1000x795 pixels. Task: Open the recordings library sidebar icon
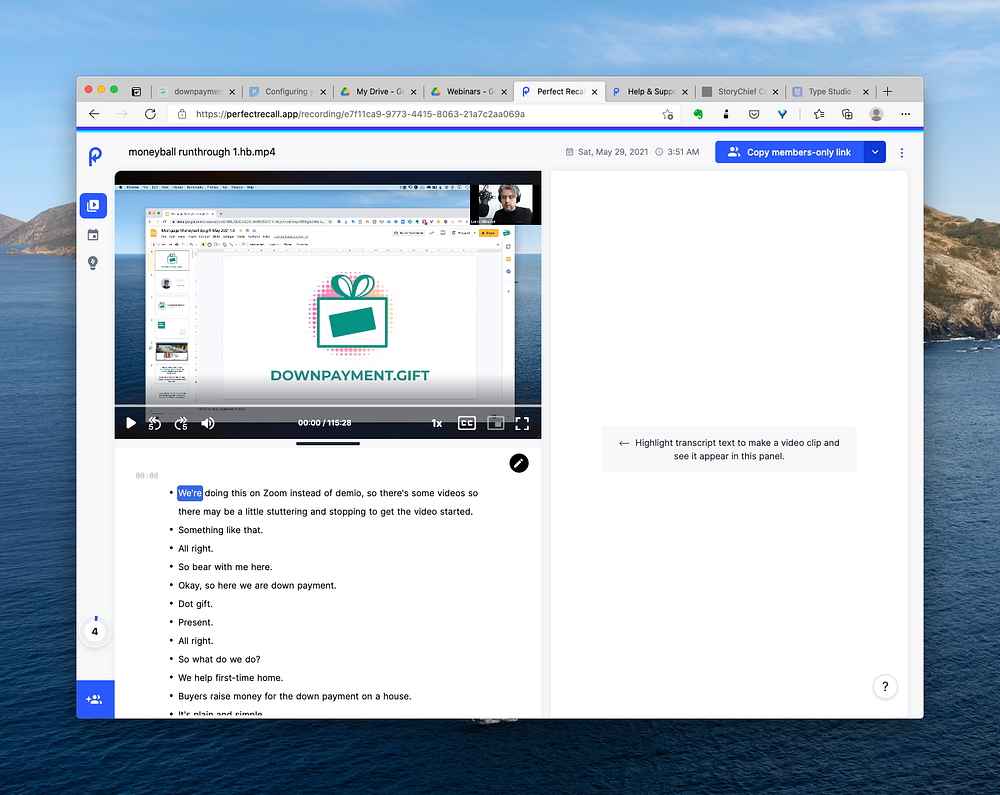click(x=93, y=206)
